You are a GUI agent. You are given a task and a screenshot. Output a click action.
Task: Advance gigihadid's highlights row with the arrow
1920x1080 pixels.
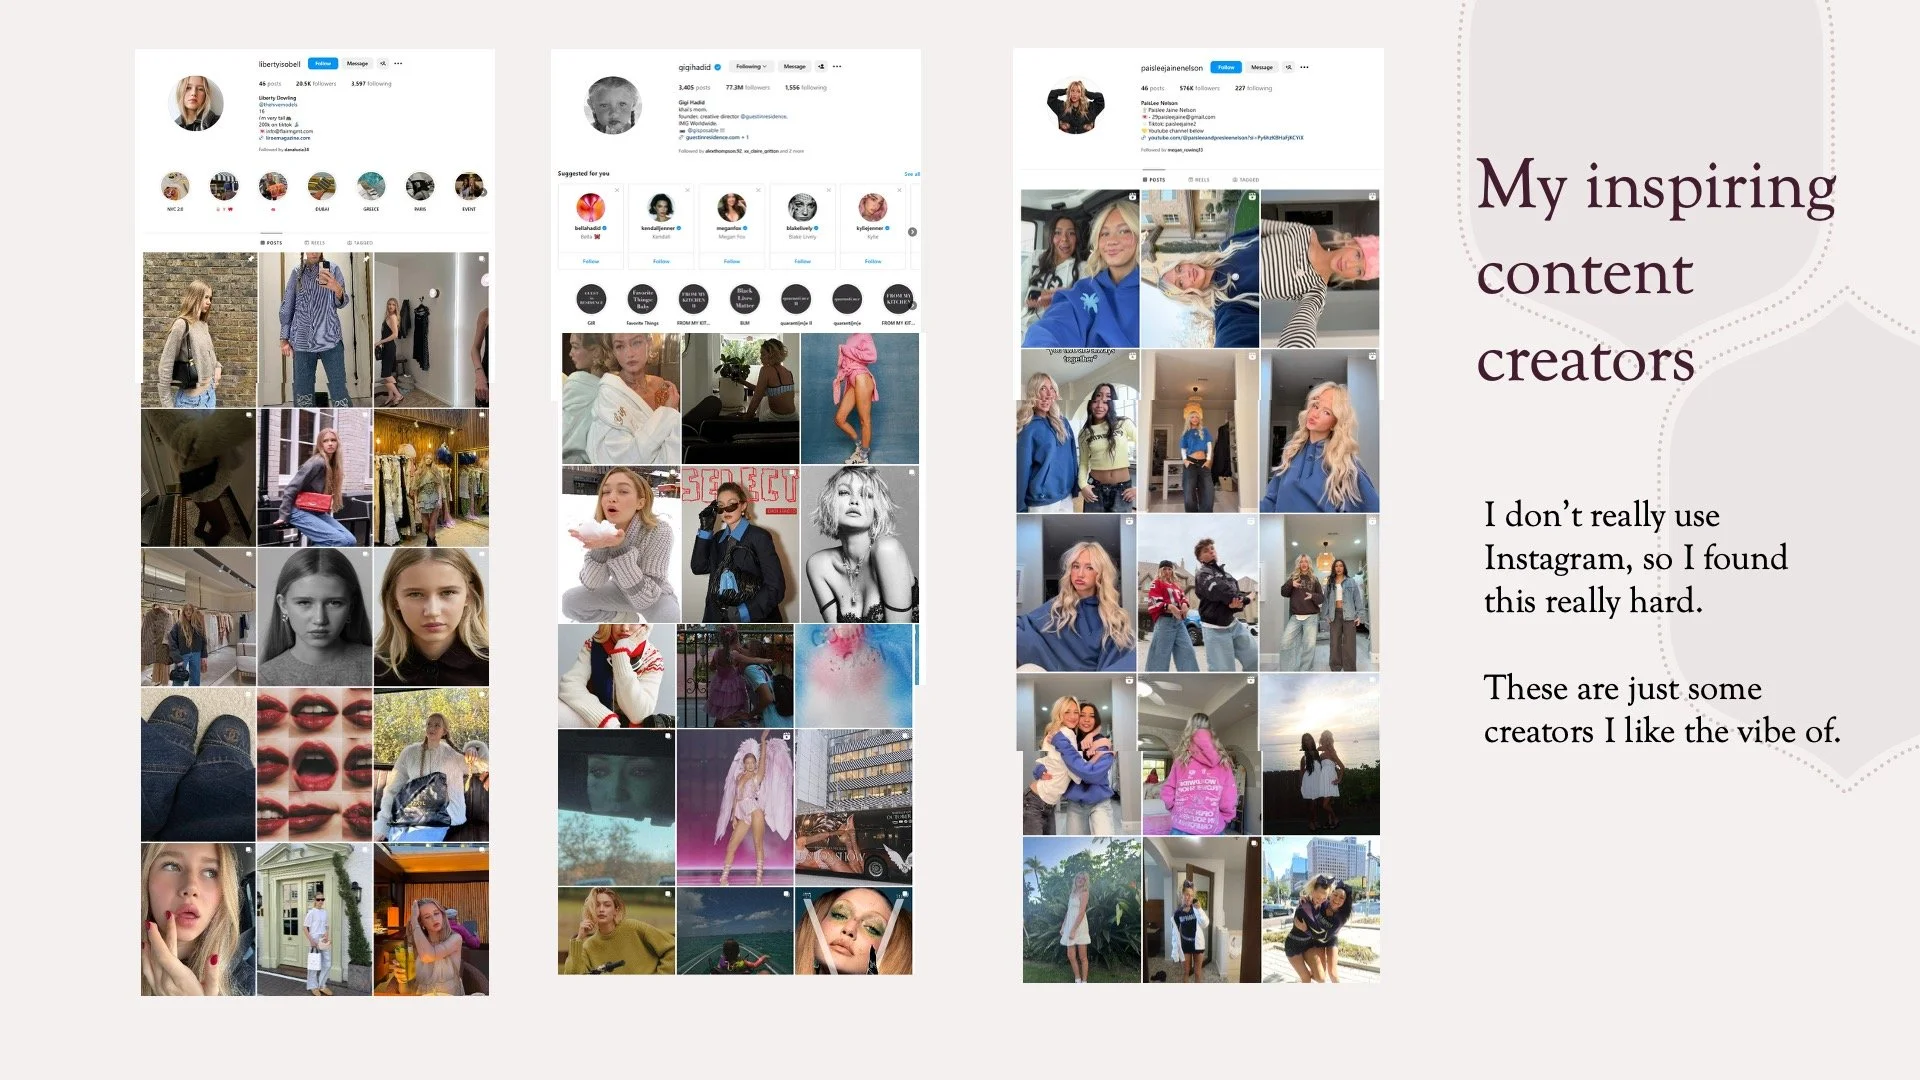coord(913,305)
